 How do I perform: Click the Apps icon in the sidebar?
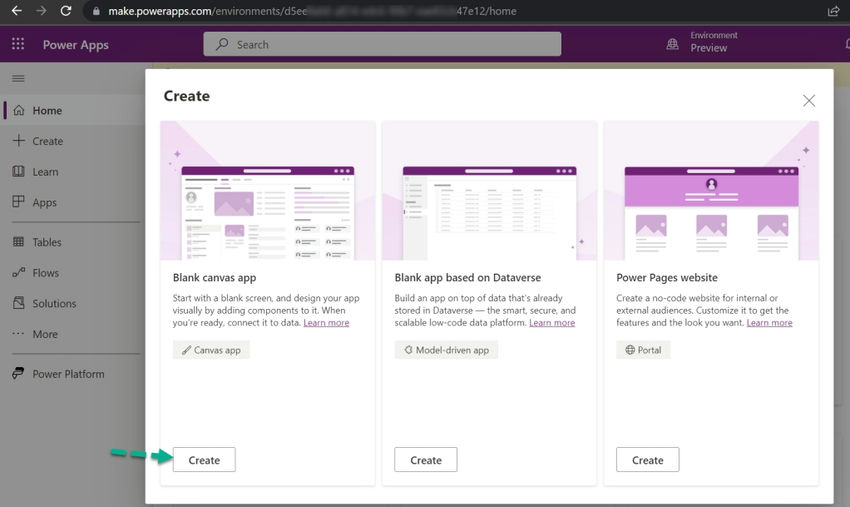[18, 202]
